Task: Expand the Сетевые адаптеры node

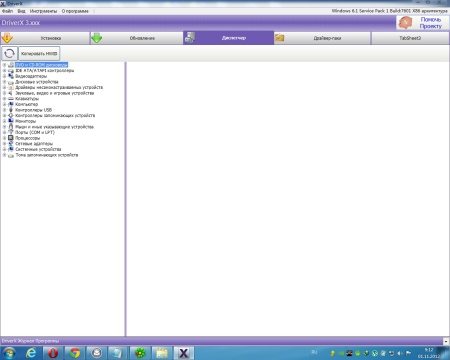Action: click(4, 143)
